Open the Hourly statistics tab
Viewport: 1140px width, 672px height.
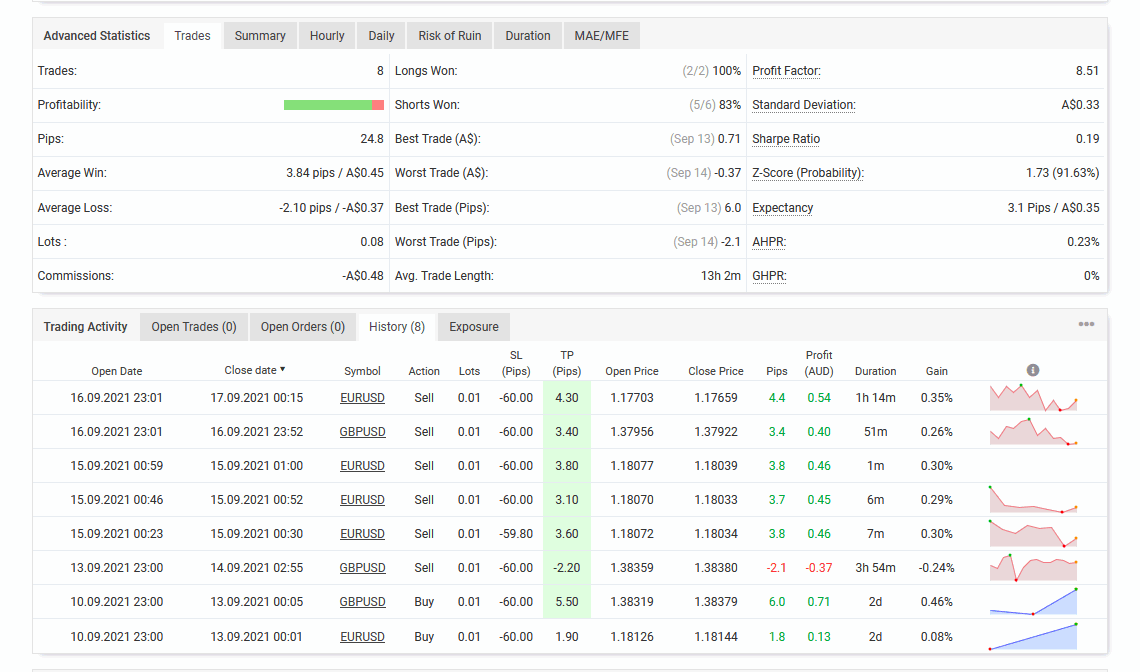pyautogui.click(x=327, y=36)
